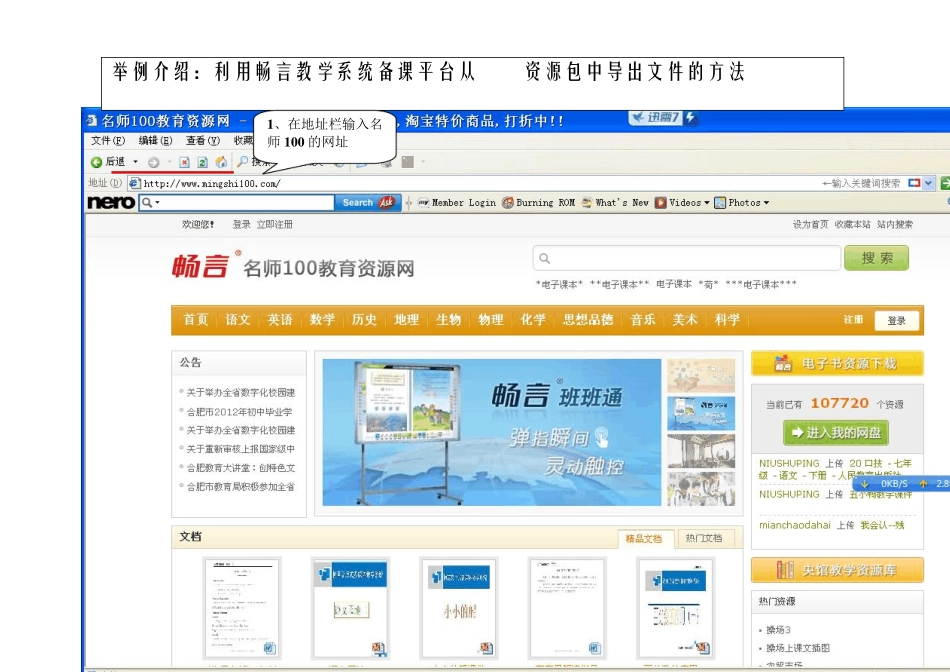Viewport: 950px width, 672px height.
Task: Switch to the 精品文档 tab
Action: [x=644, y=538]
